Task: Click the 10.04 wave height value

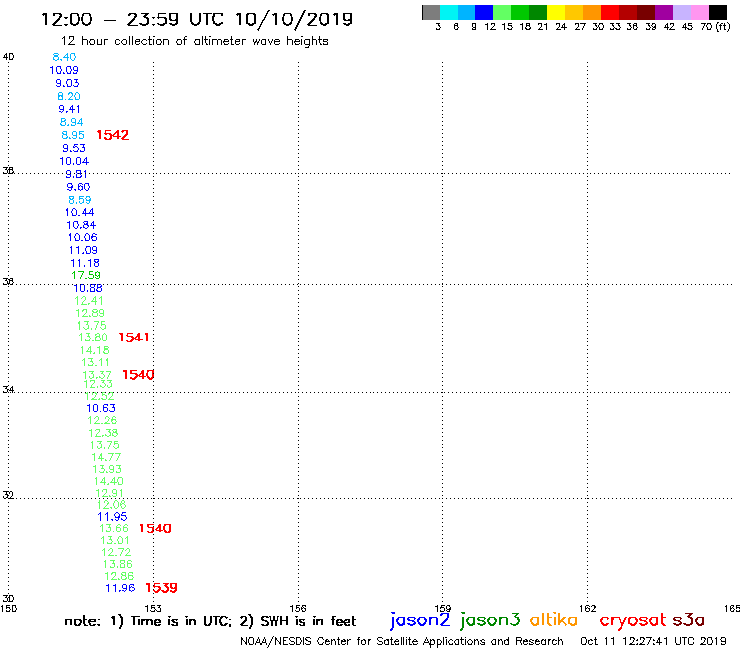Action: tap(74, 161)
